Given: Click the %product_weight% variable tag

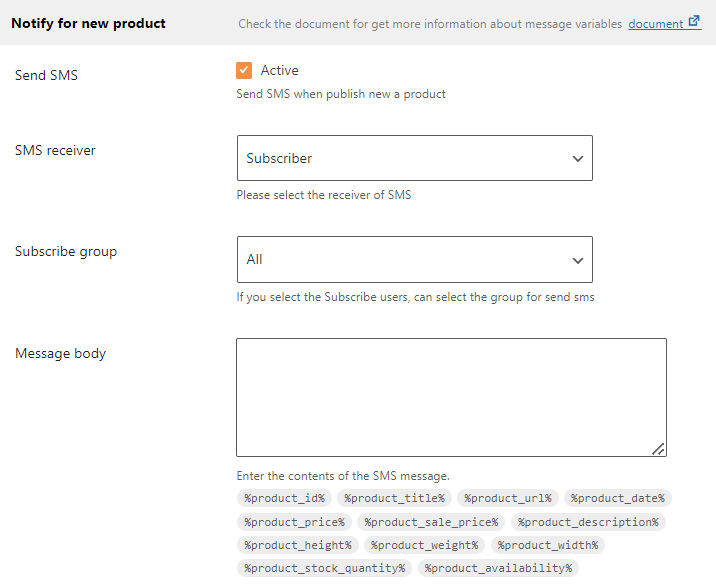Looking at the screenshot, I should pyautogui.click(x=425, y=545).
